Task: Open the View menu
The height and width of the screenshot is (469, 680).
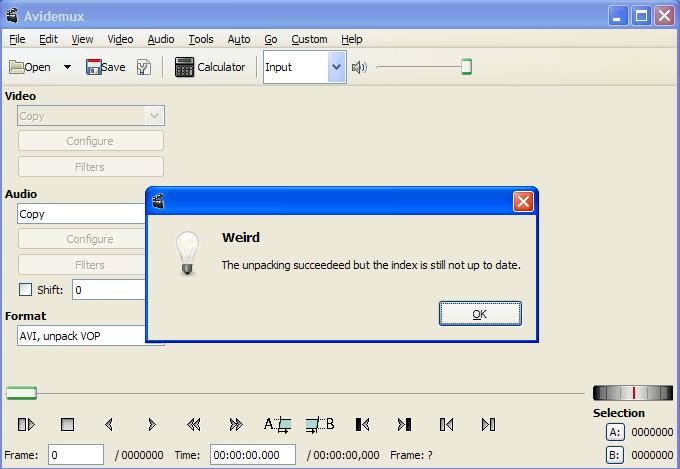Action: [82, 39]
